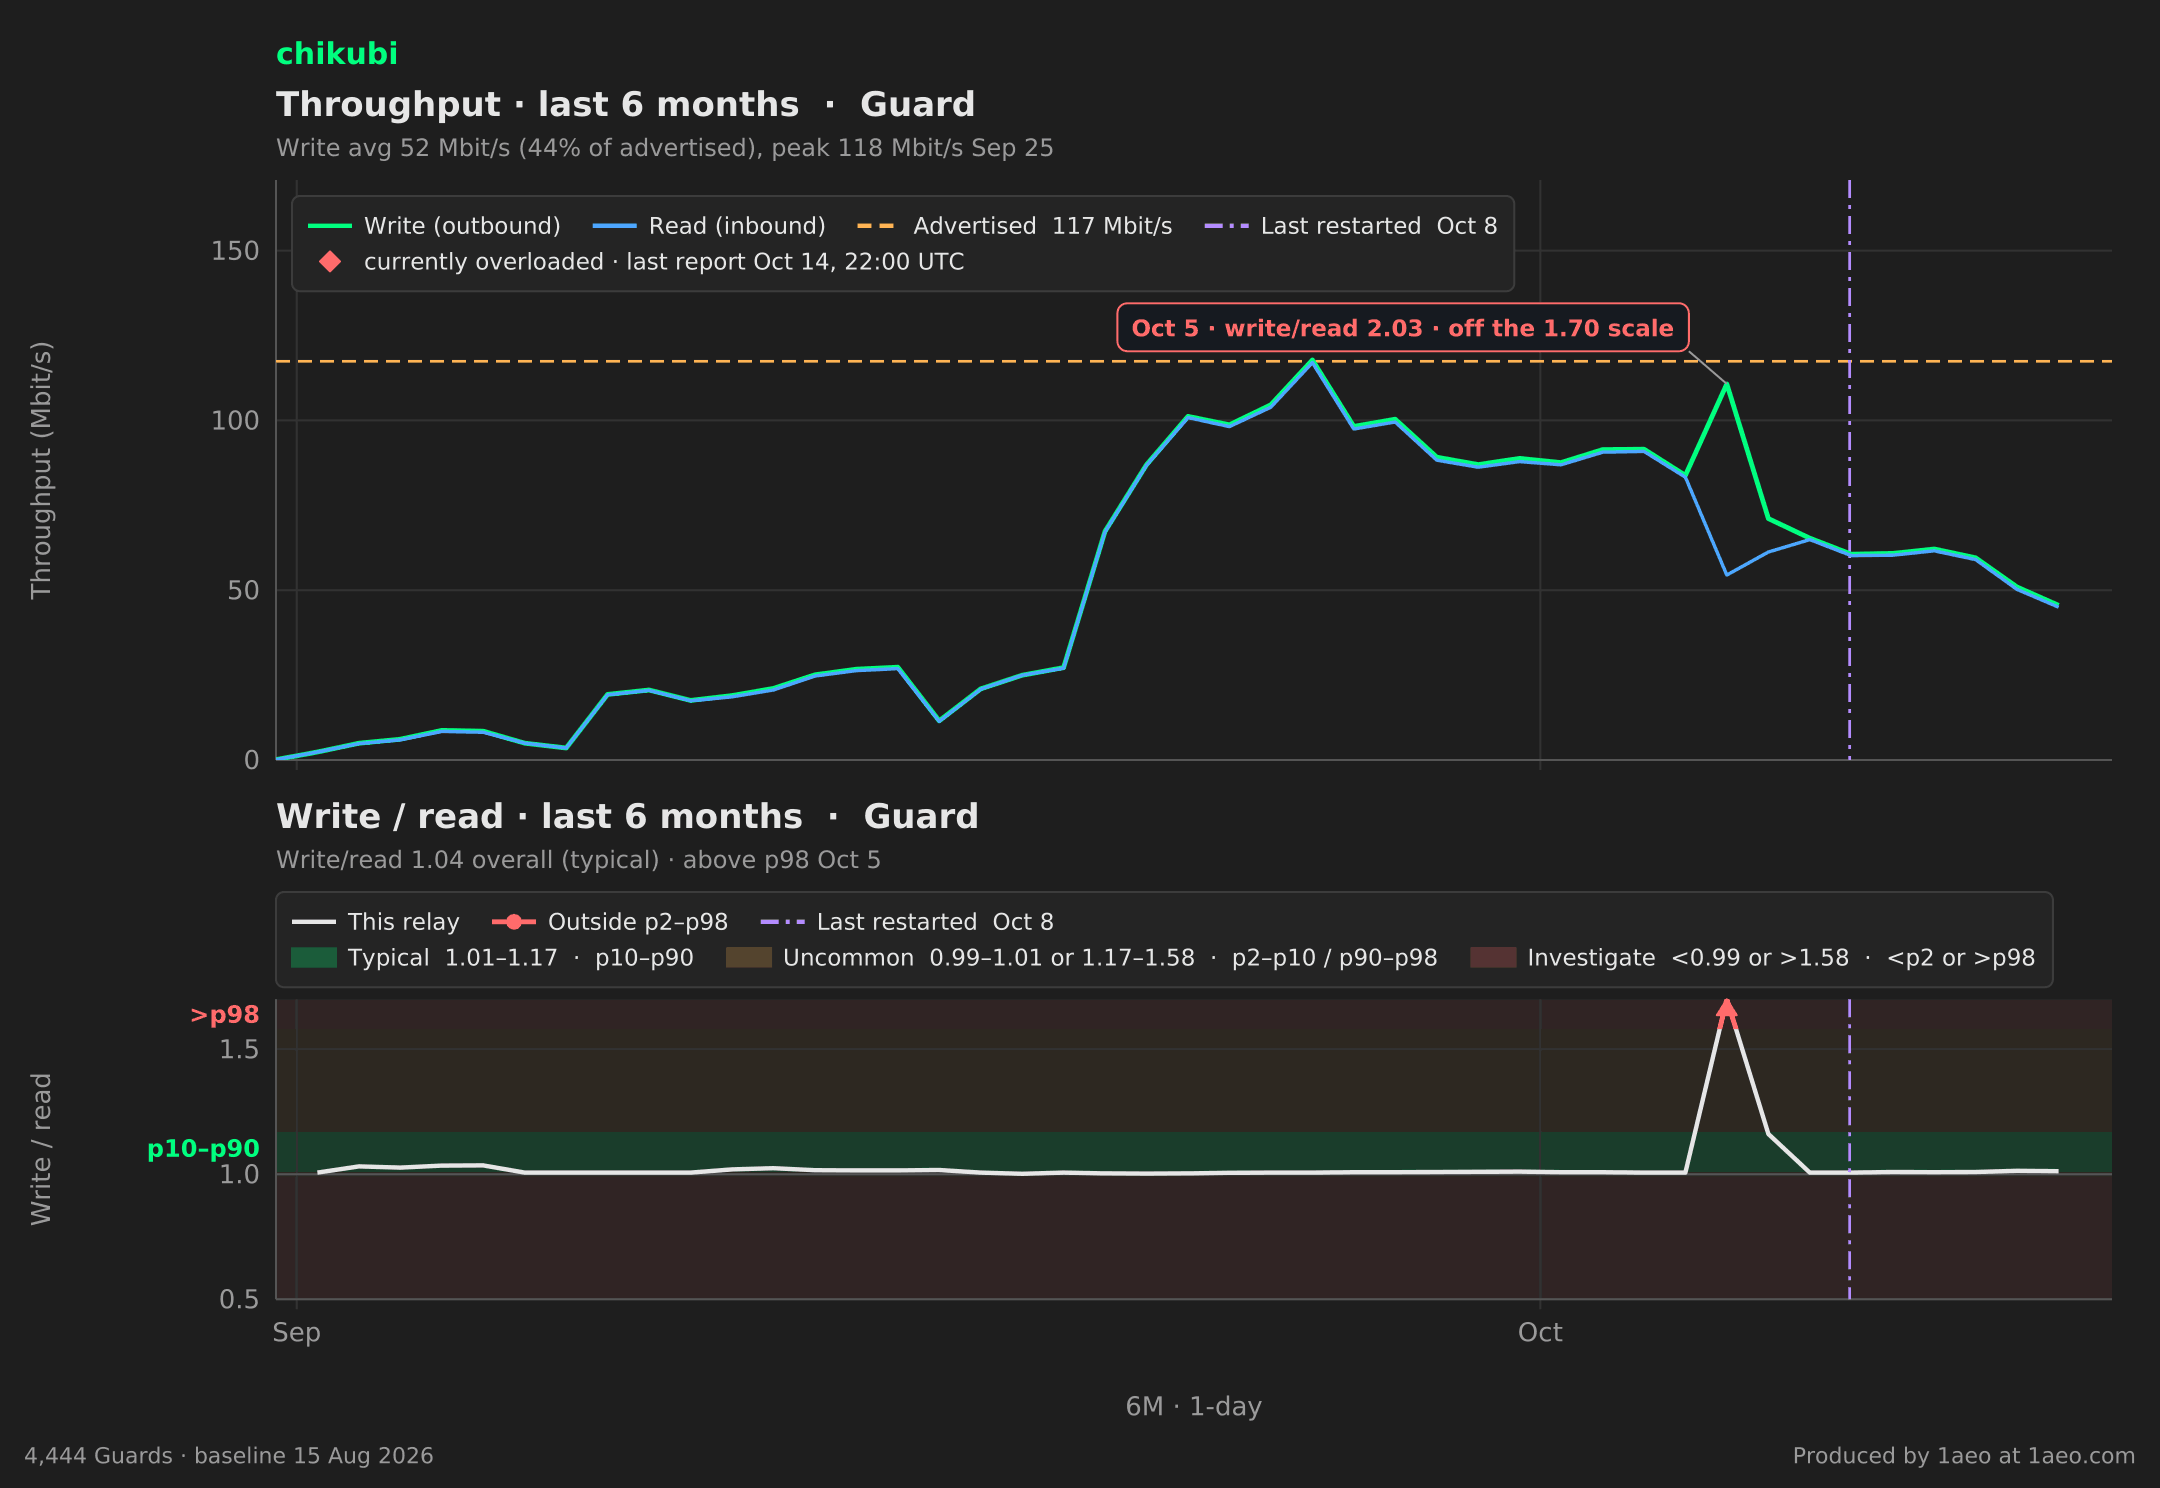Click the green Write line swatch in legend

tap(330, 226)
